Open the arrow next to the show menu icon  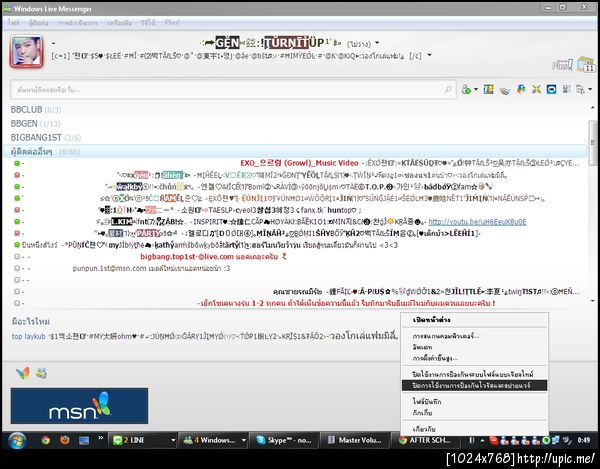click(x=590, y=90)
